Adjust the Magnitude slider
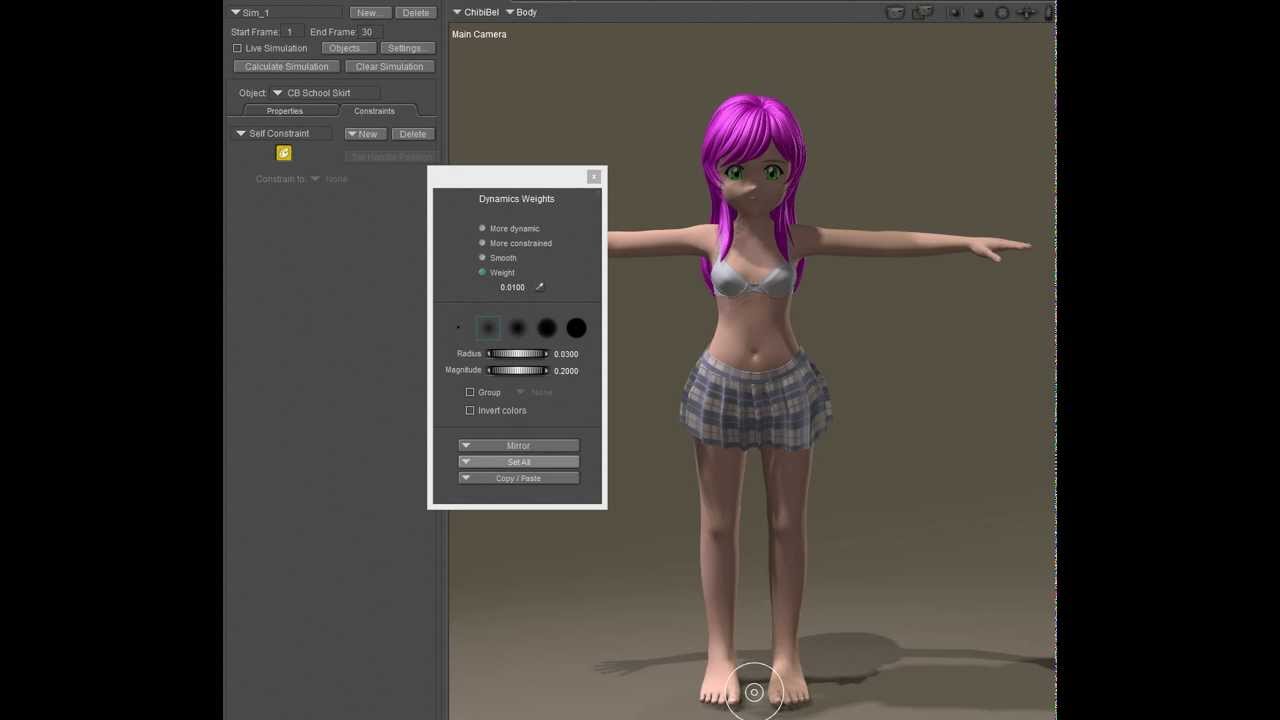Screen dimensions: 1280x720 [517, 371]
